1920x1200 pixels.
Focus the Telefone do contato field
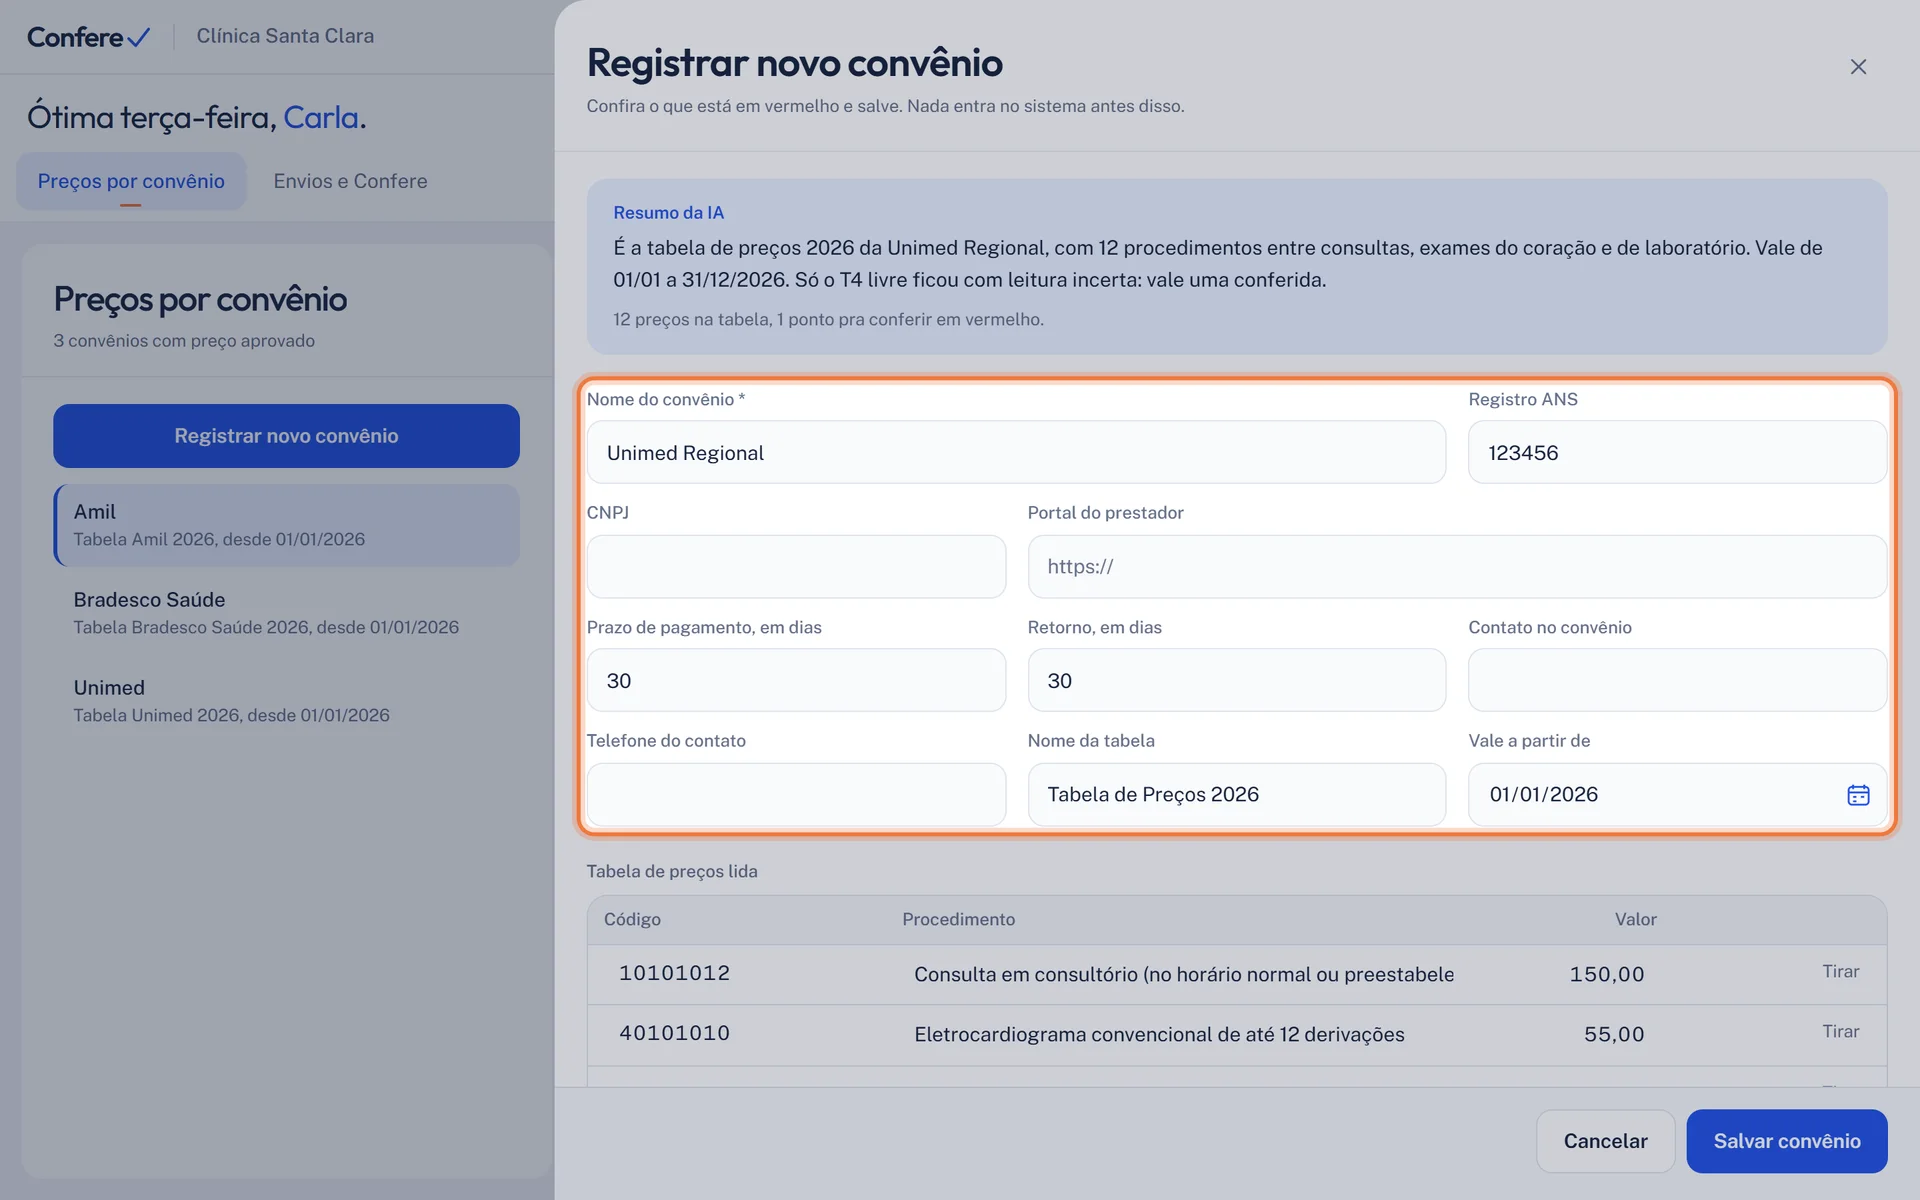coord(796,795)
